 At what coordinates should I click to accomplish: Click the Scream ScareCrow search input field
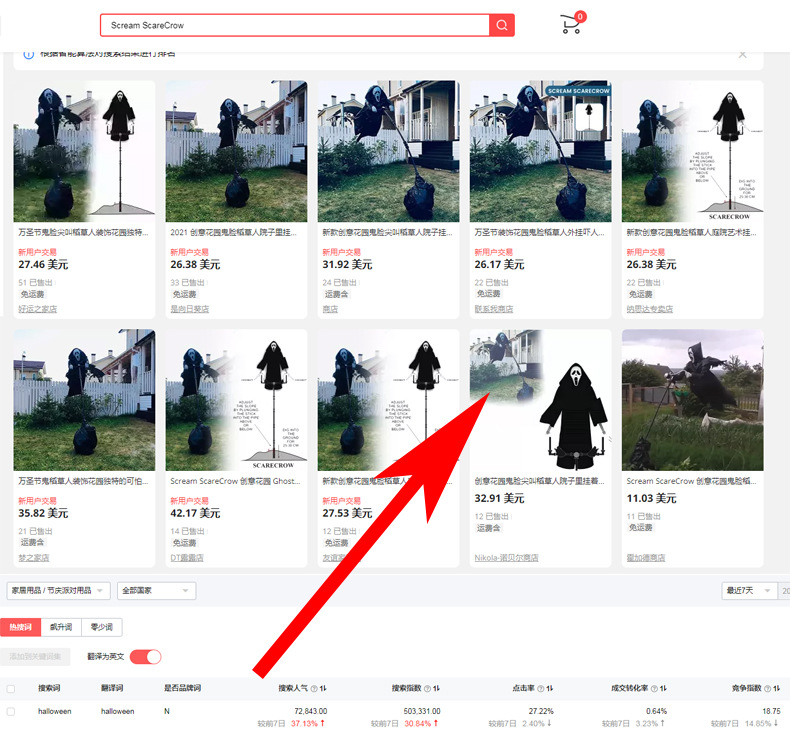click(x=295, y=25)
